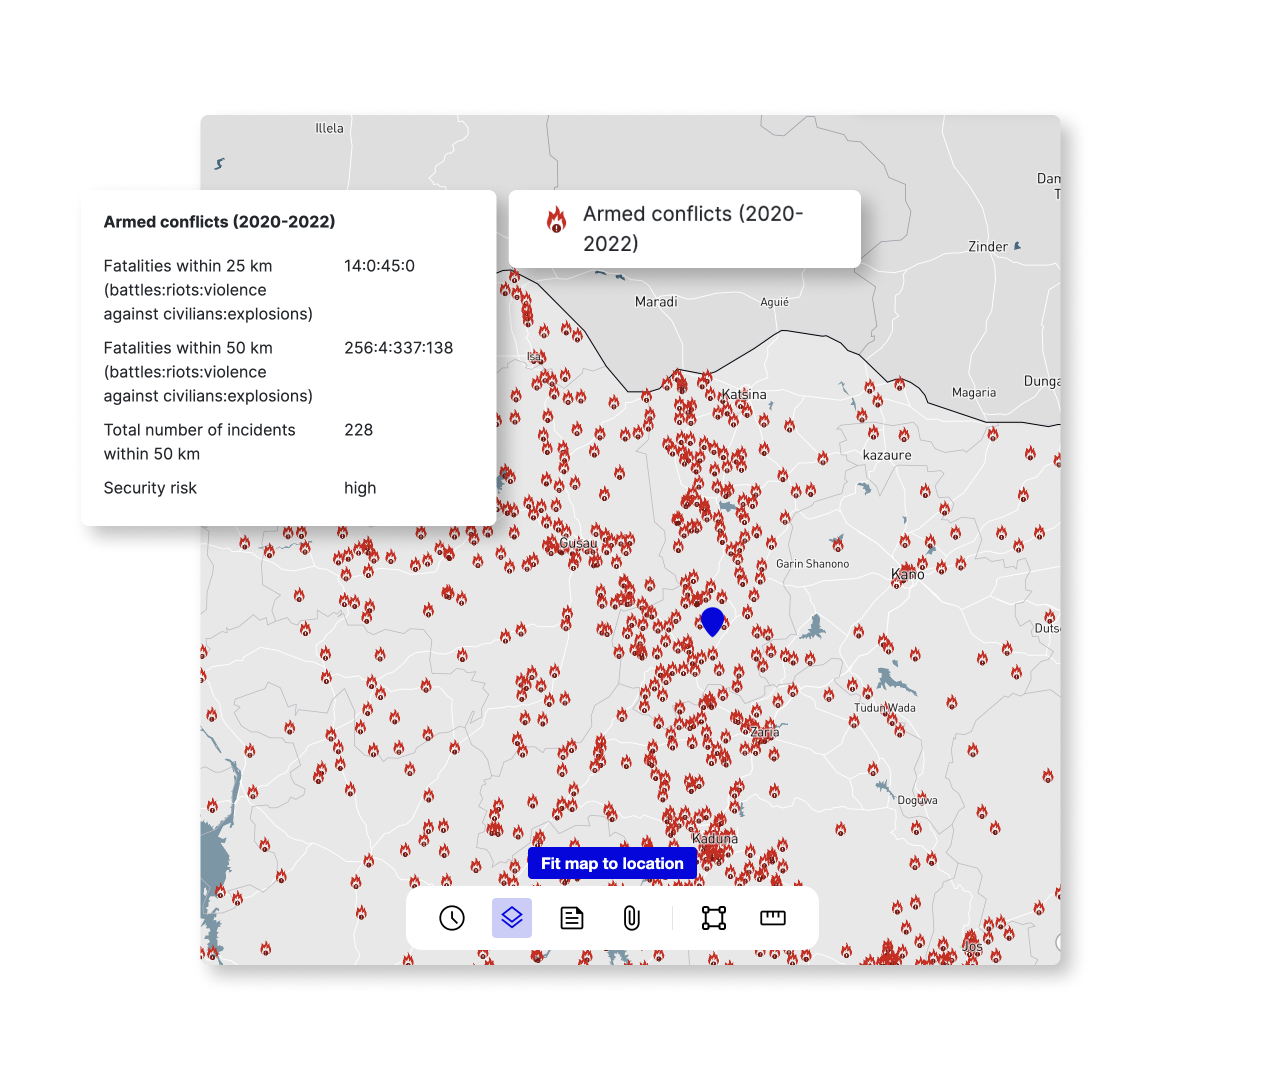Click the Garin Shanono map label
The width and height of the screenshot is (1261, 1080).
(812, 564)
